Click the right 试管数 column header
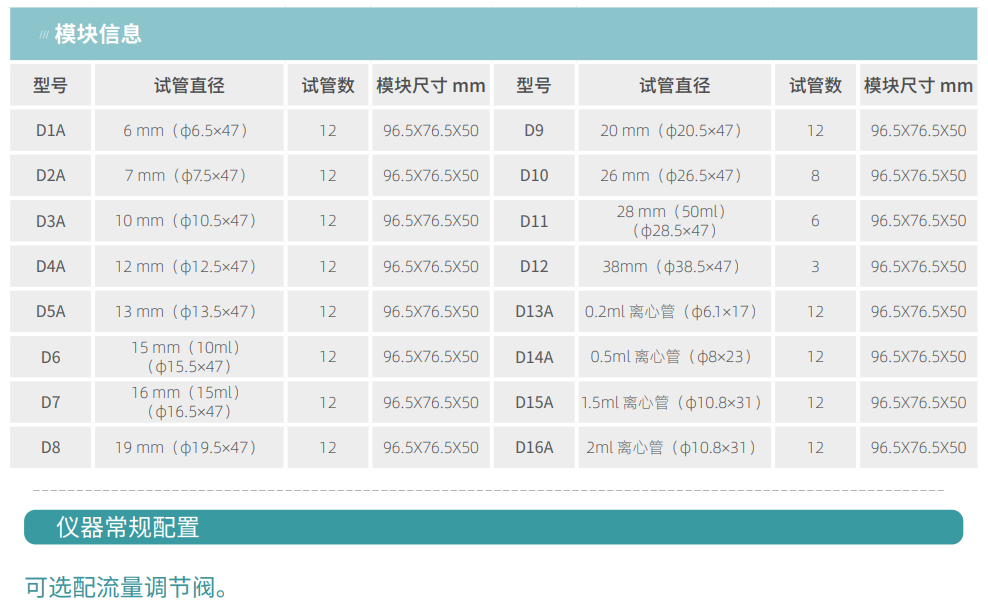Screen dimensions: 988x611 (815, 85)
